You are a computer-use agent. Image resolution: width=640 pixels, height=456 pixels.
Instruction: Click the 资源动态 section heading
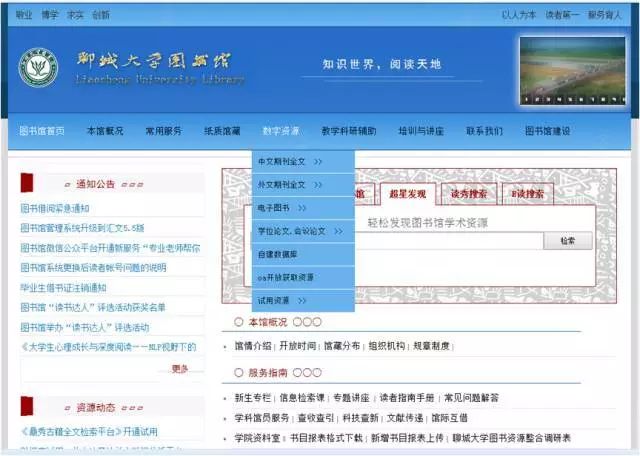pyautogui.click(x=96, y=408)
